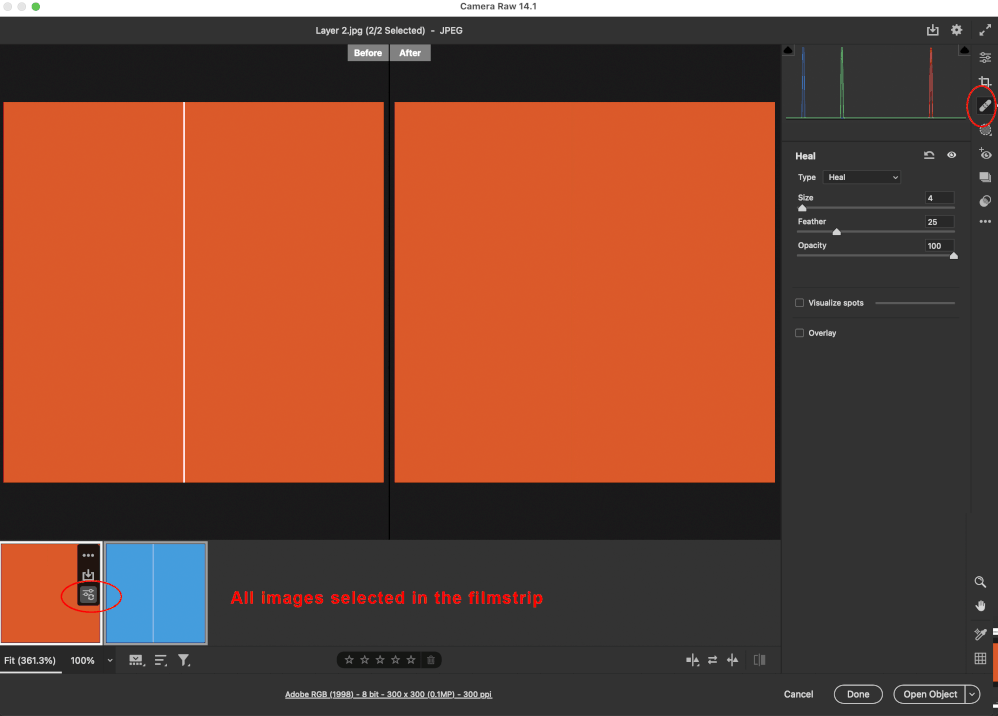Select the Hand tool
Viewport: 998px width, 716px height.
pyautogui.click(x=980, y=605)
